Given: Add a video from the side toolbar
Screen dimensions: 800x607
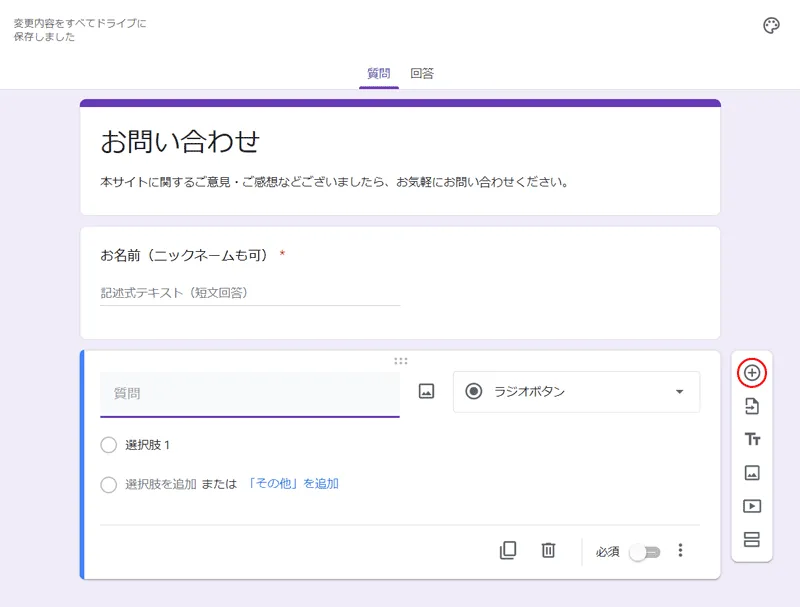Looking at the screenshot, I should coord(752,506).
